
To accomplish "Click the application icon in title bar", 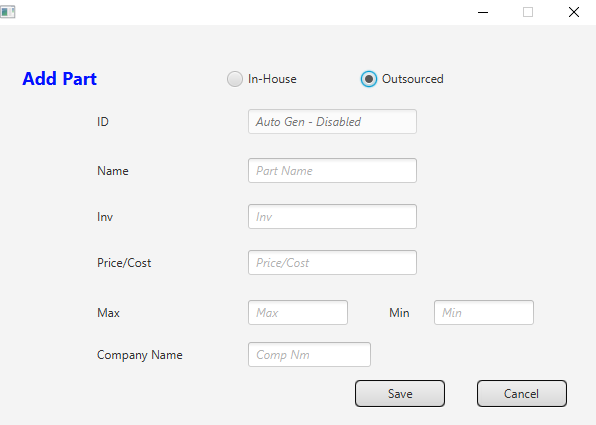I will coord(8,12).
